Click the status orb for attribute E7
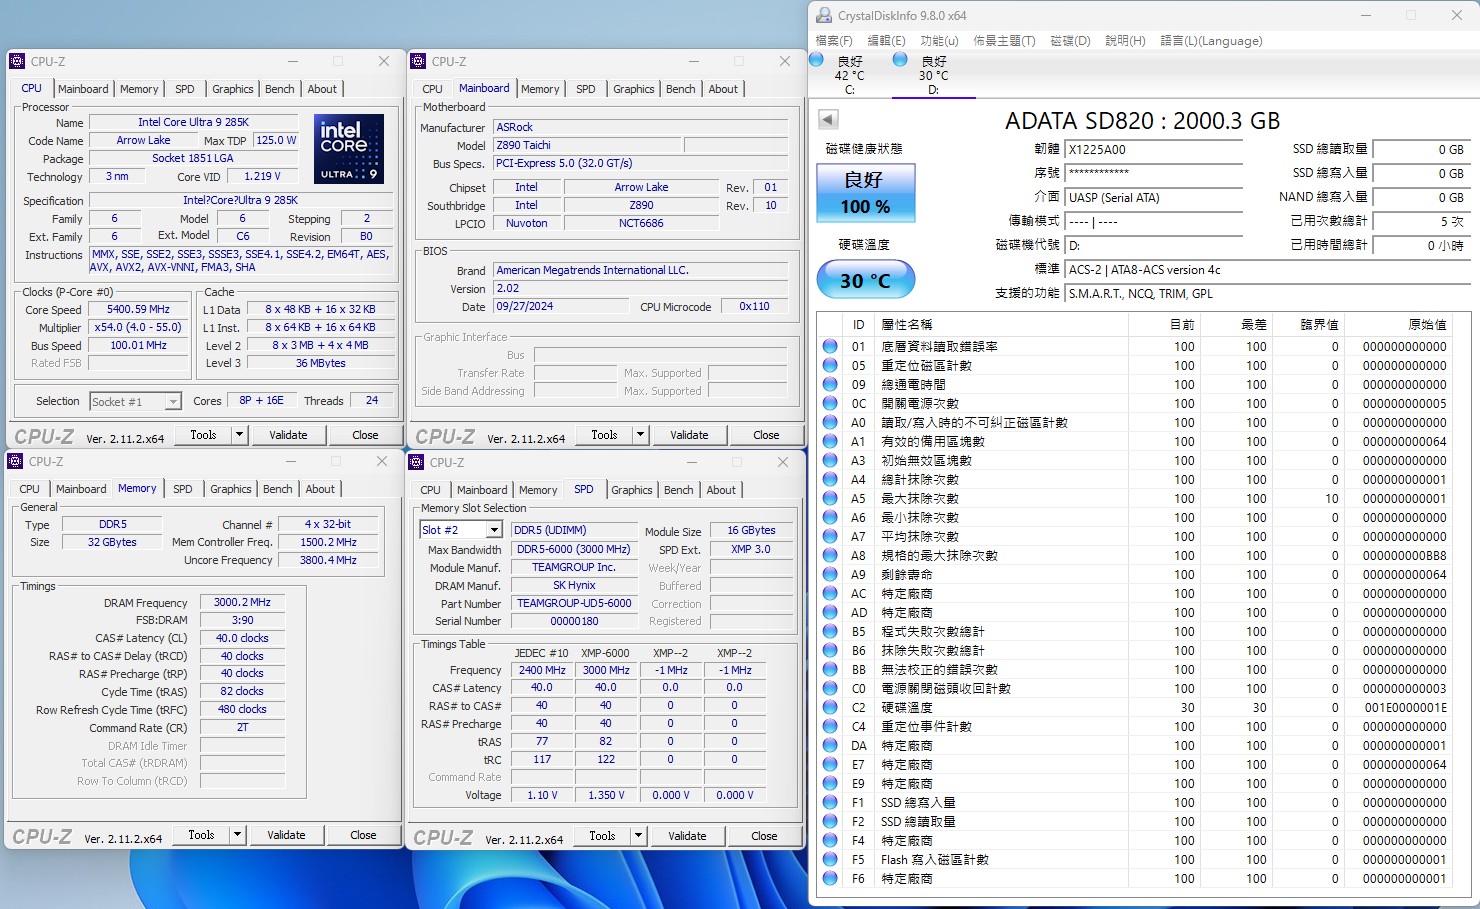Image resolution: width=1480 pixels, height=909 pixels. (x=830, y=764)
